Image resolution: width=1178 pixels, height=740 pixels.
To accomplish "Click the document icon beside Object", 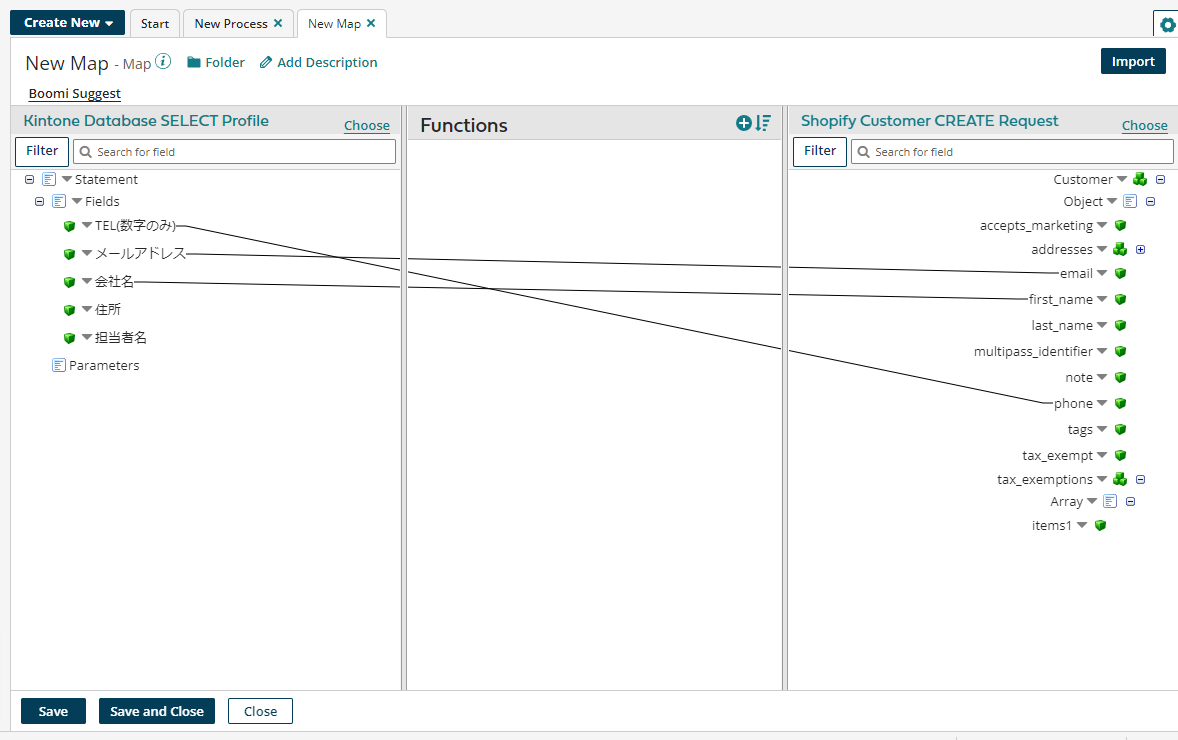I will (1130, 201).
